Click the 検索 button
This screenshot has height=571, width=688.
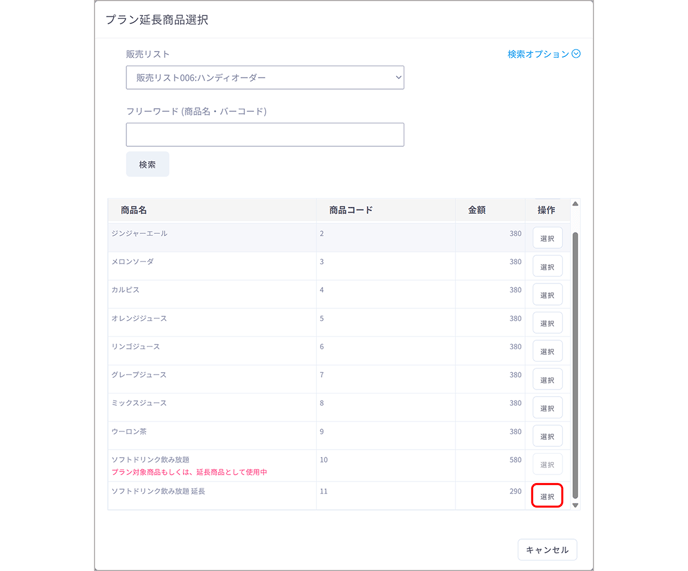coord(147,165)
